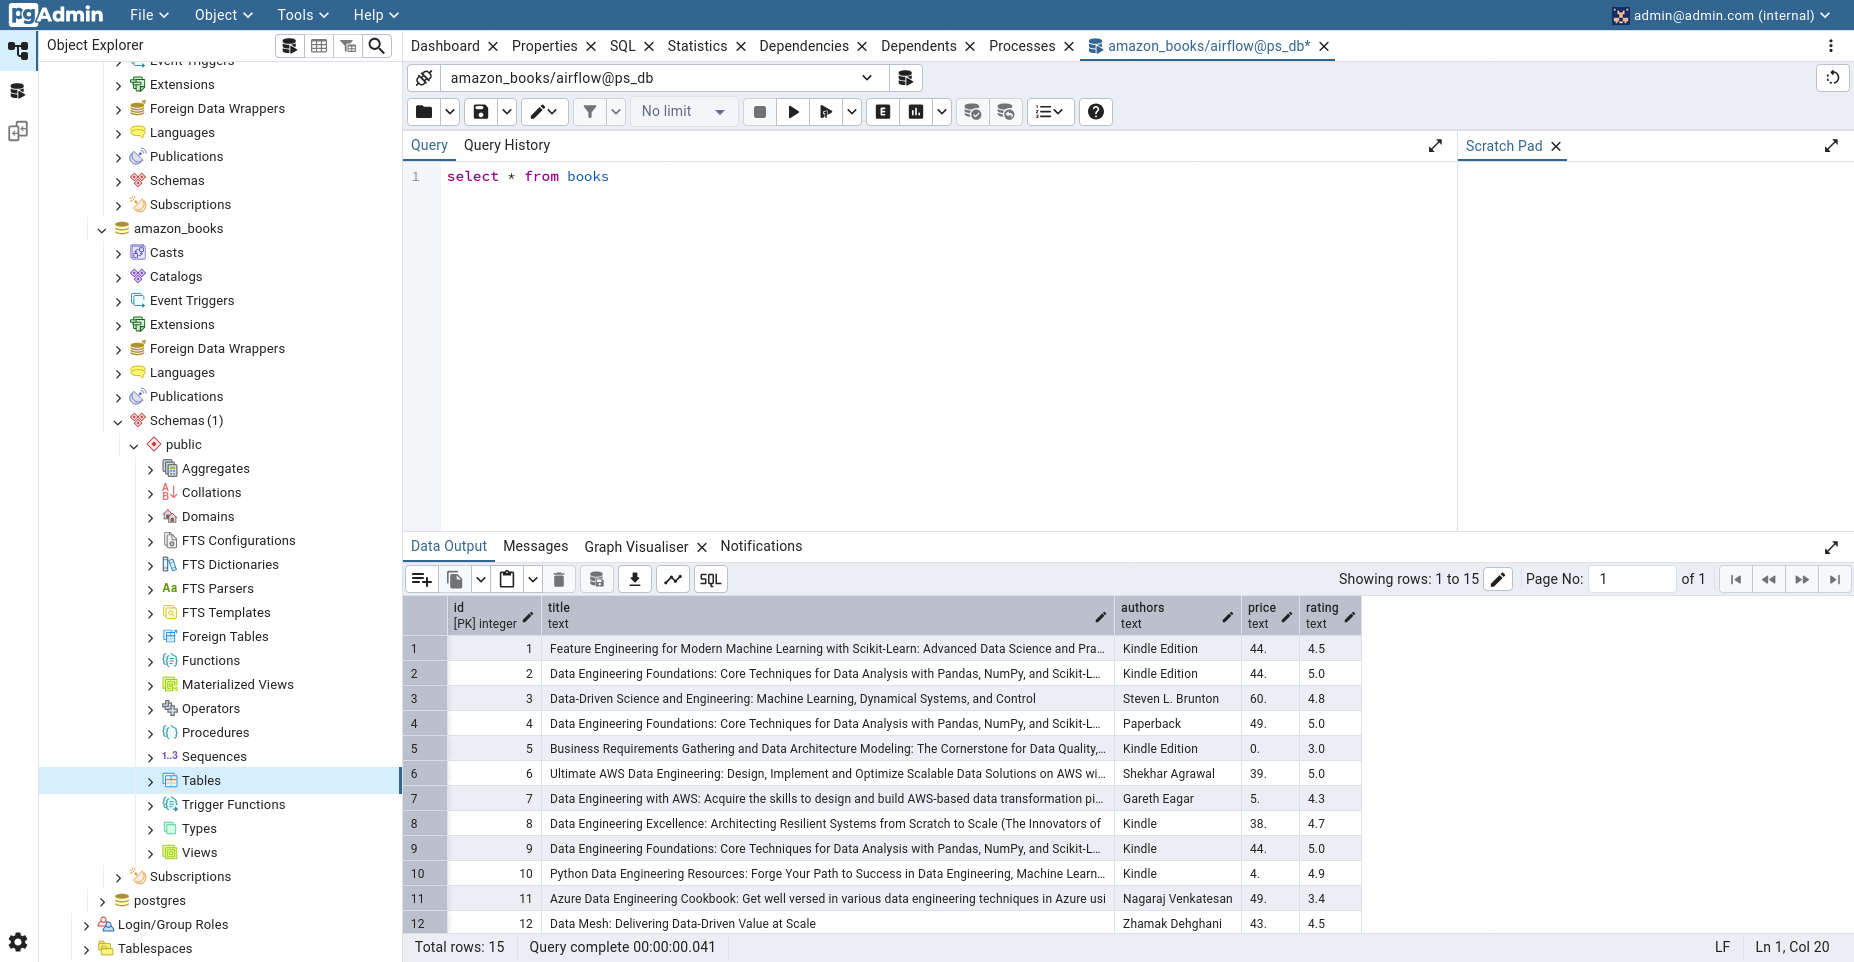
Task: Open Graph Visualiser line chart icon
Action: pos(673,579)
